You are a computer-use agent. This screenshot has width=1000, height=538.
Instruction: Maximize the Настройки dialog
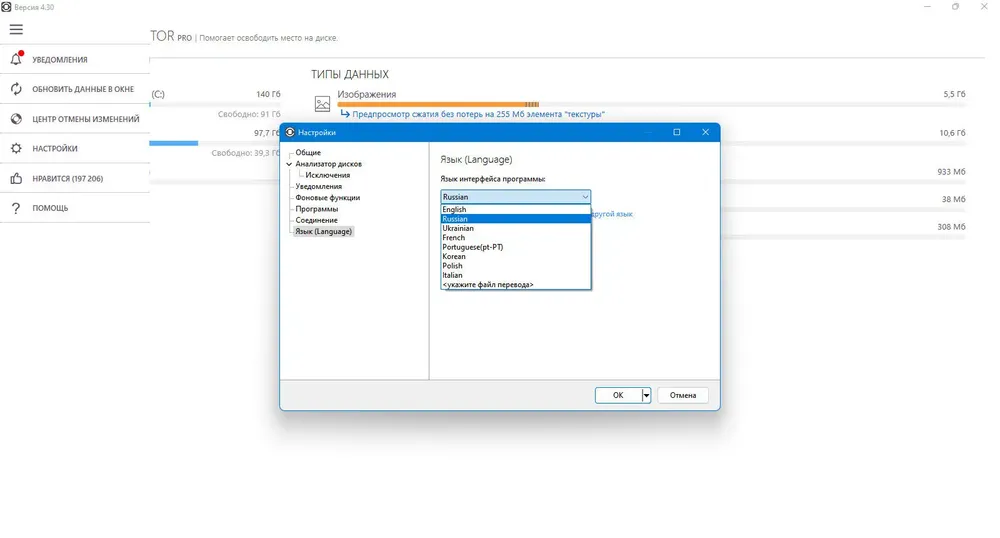tap(677, 132)
